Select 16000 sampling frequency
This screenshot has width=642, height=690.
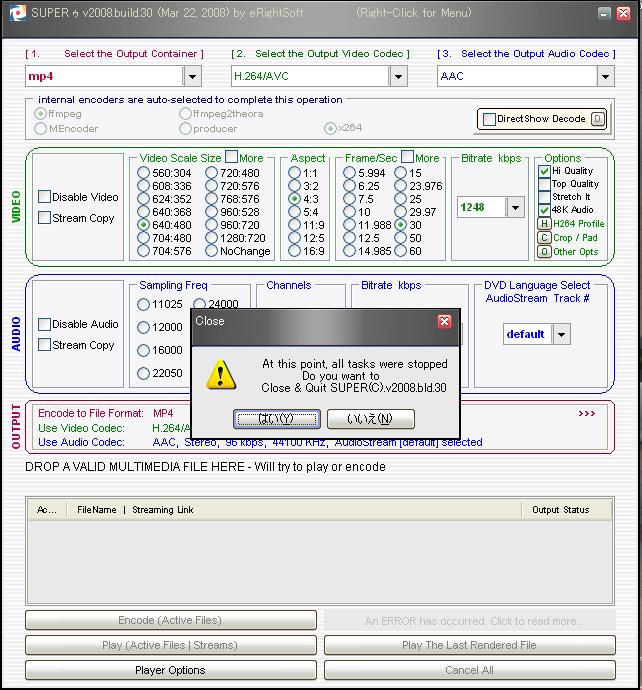(143, 350)
